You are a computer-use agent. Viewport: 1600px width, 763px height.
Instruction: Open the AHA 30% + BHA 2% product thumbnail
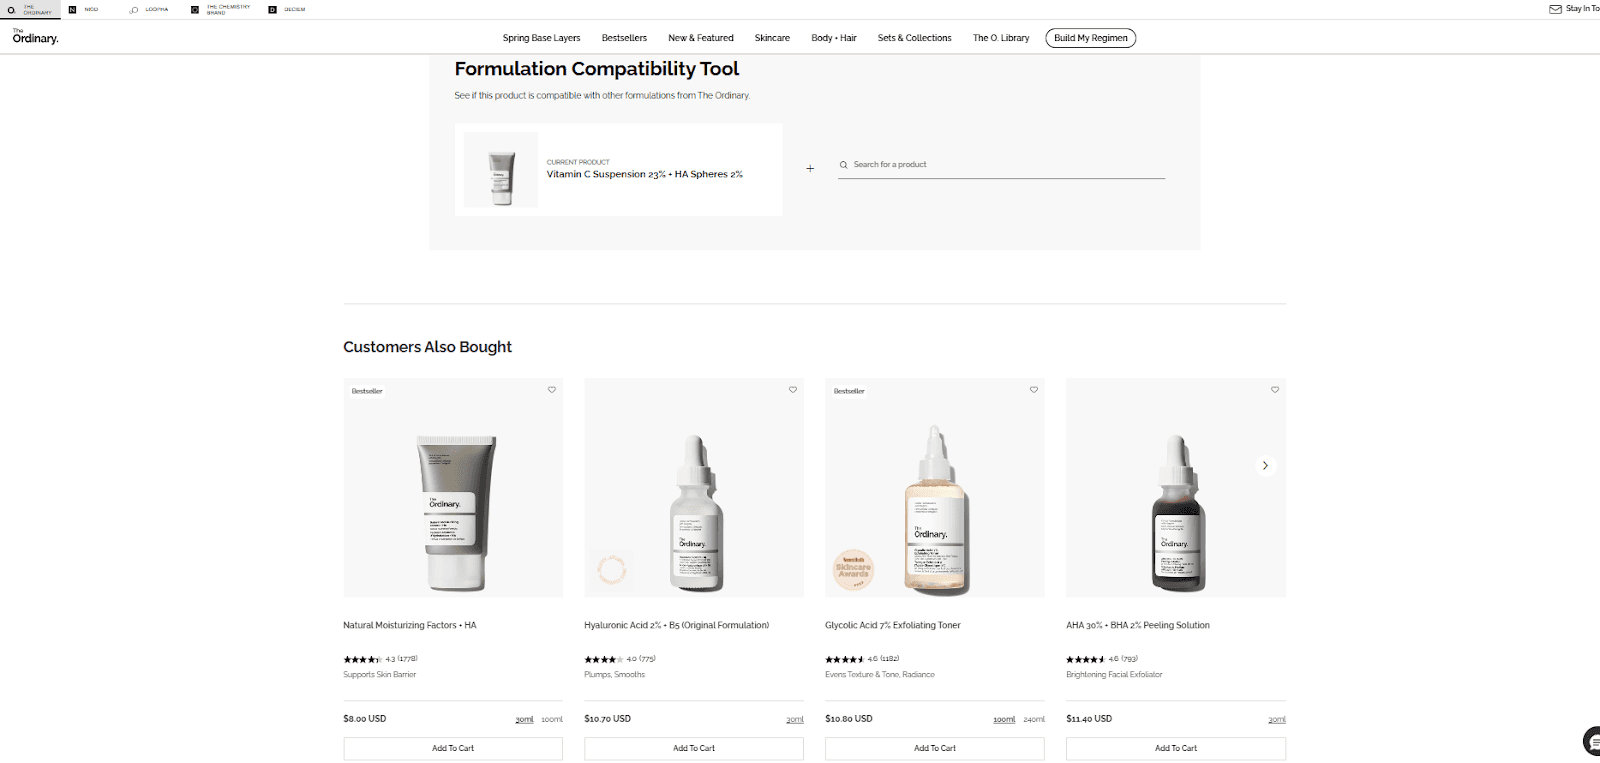pyautogui.click(x=1176, y=488)
